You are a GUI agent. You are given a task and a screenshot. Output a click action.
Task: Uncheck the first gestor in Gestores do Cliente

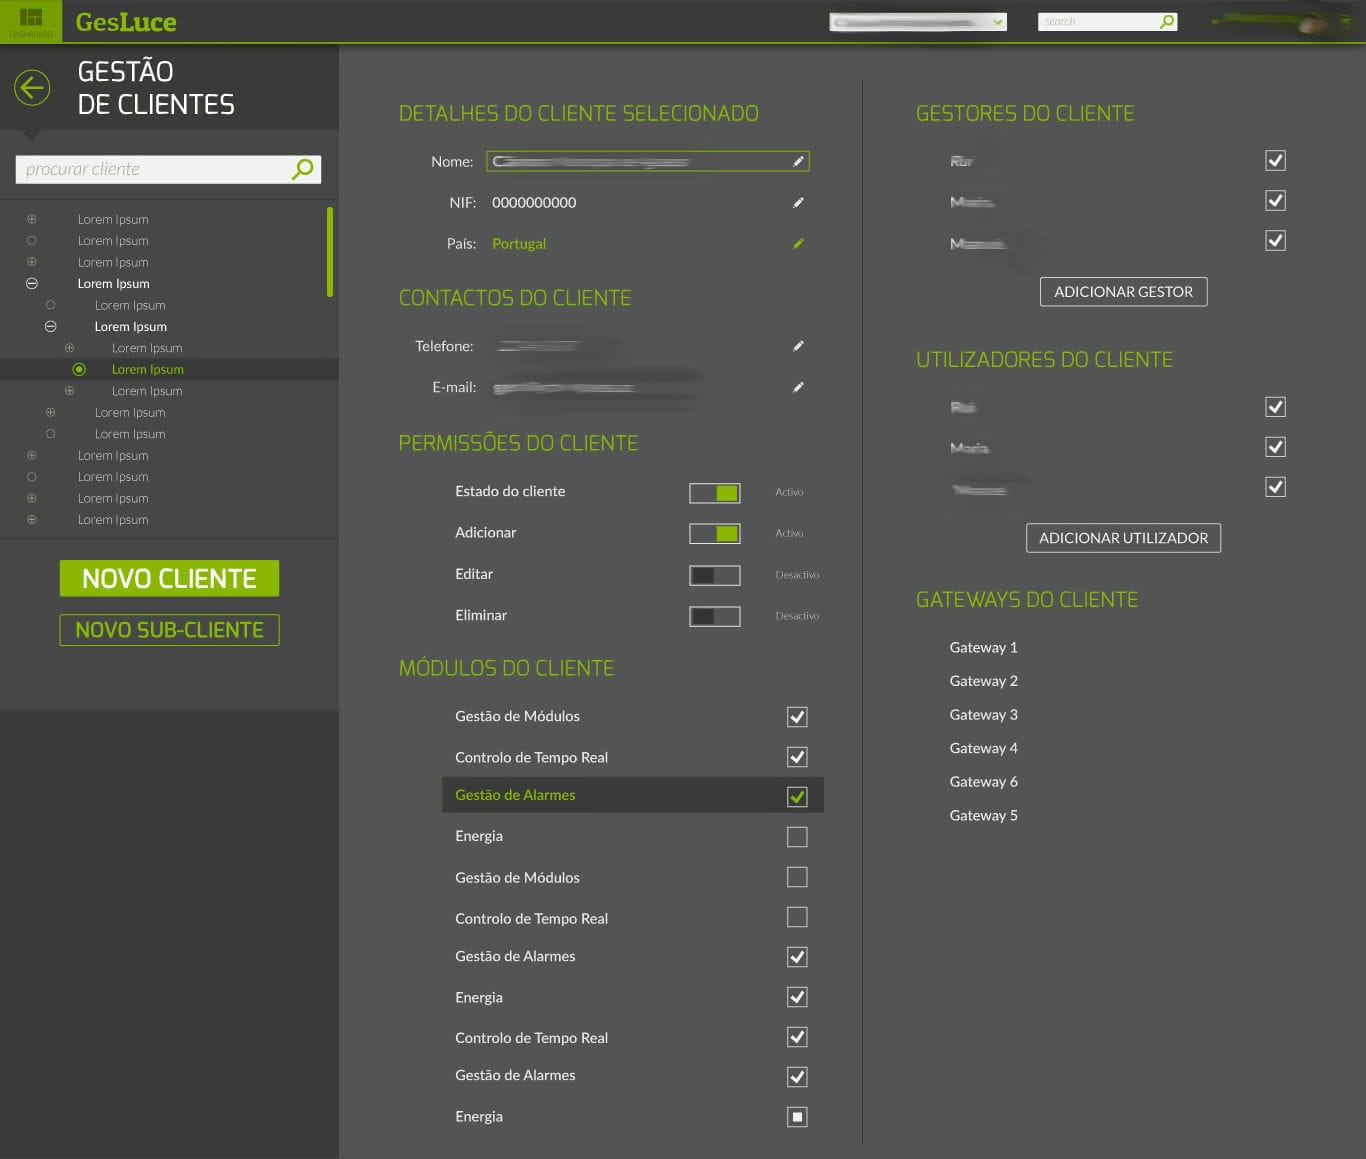tap(1275, 160)
